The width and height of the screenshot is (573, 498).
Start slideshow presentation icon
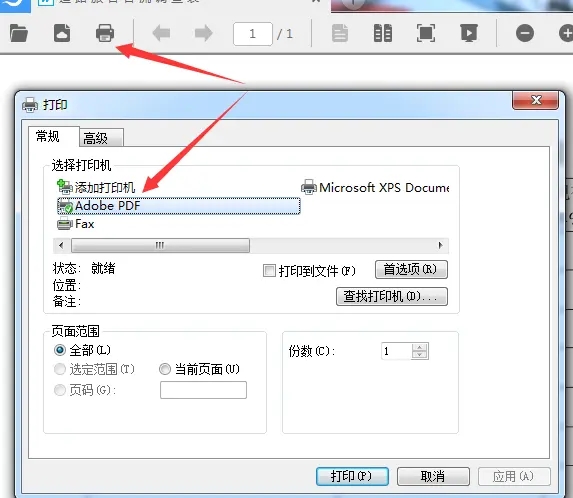coord(469,33)
